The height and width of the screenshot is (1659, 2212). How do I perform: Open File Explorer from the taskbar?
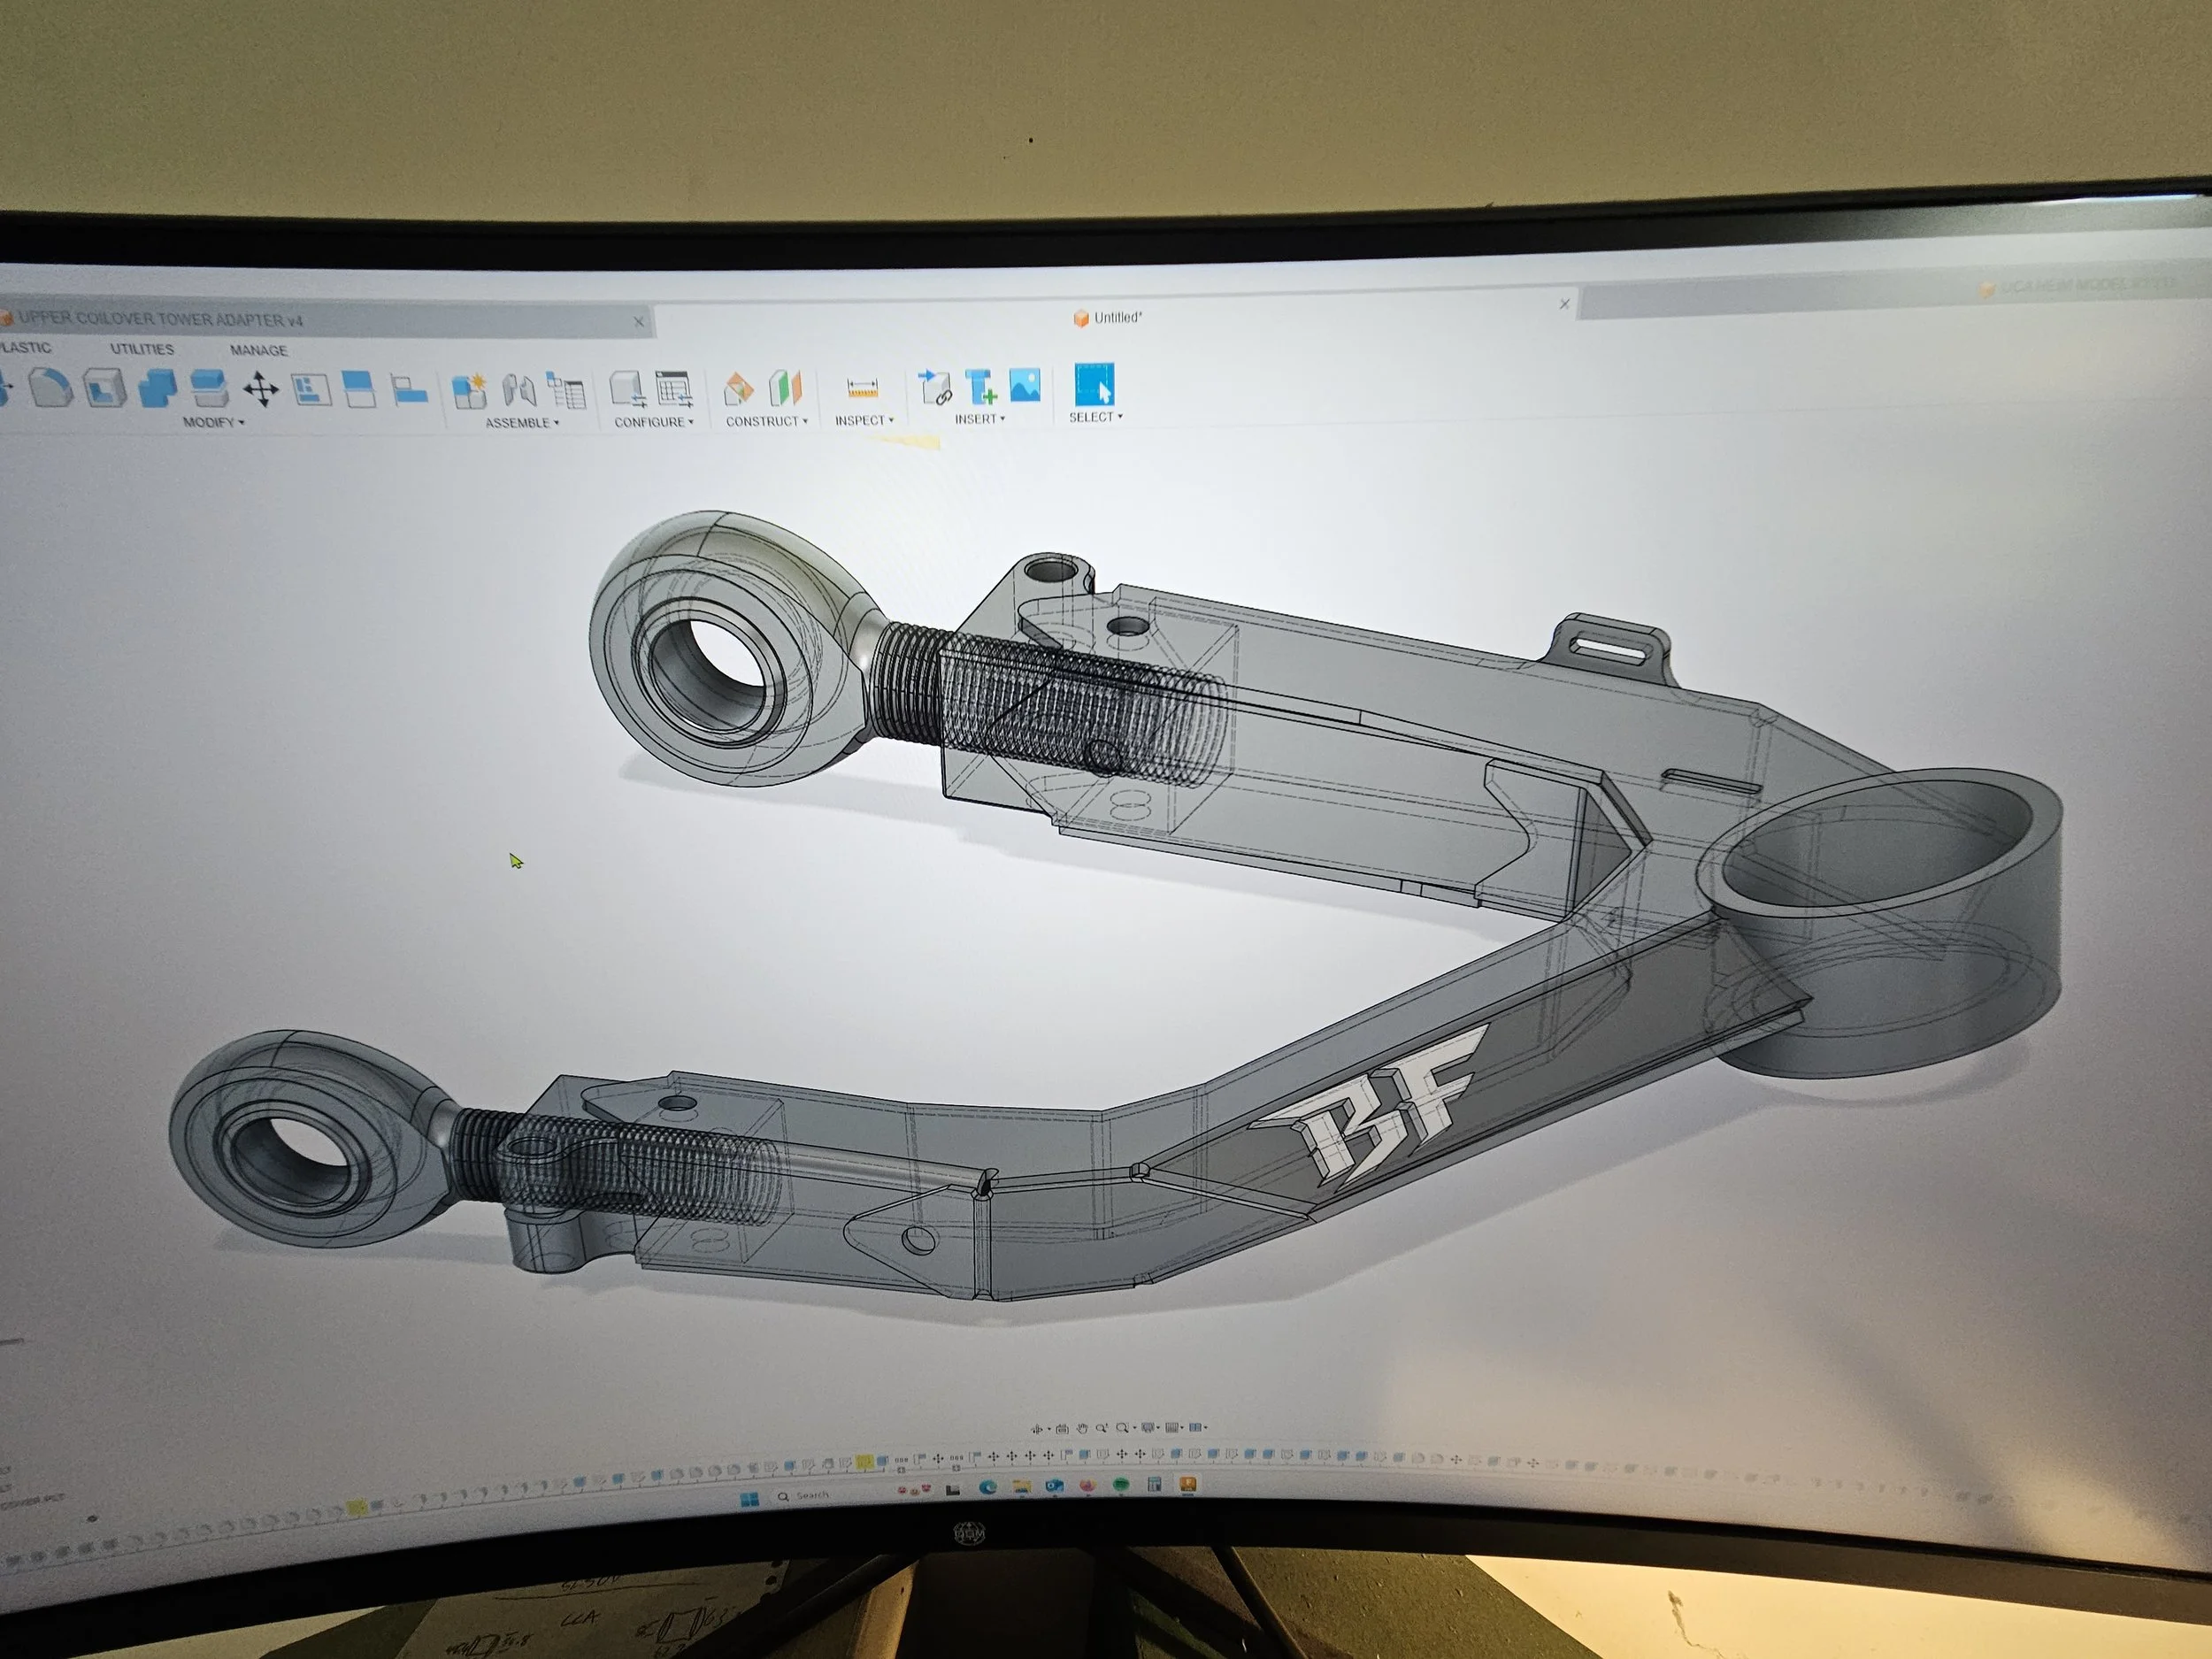(x=1021, y=1487)
